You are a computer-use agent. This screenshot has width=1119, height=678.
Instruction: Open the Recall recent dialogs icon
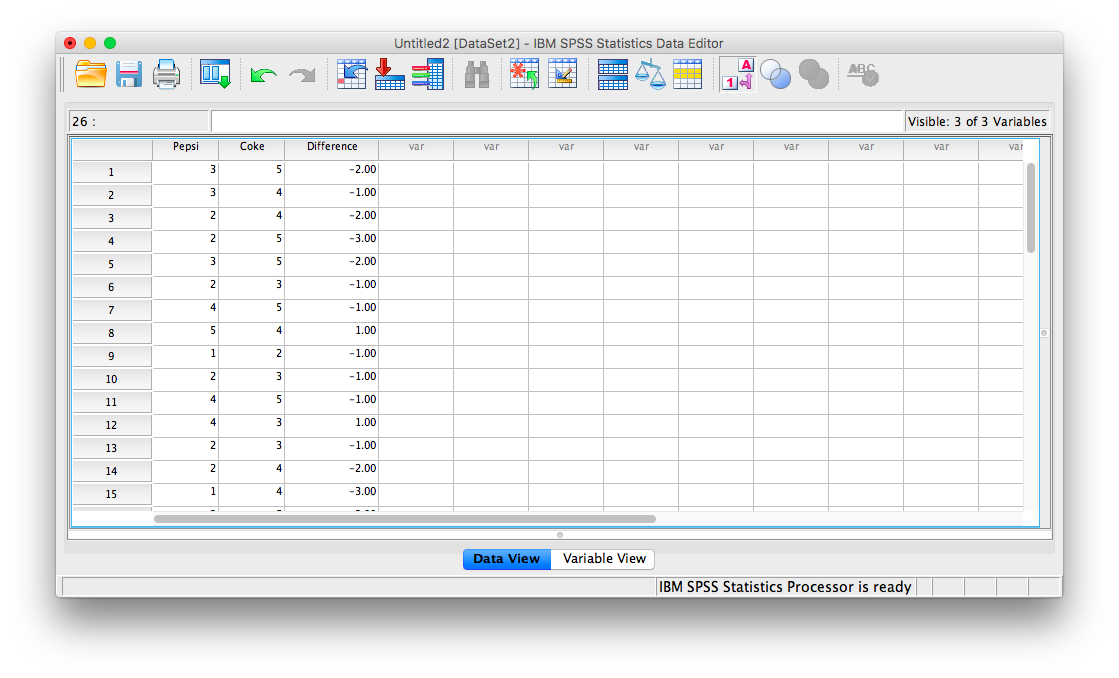(x=215, y=75)
